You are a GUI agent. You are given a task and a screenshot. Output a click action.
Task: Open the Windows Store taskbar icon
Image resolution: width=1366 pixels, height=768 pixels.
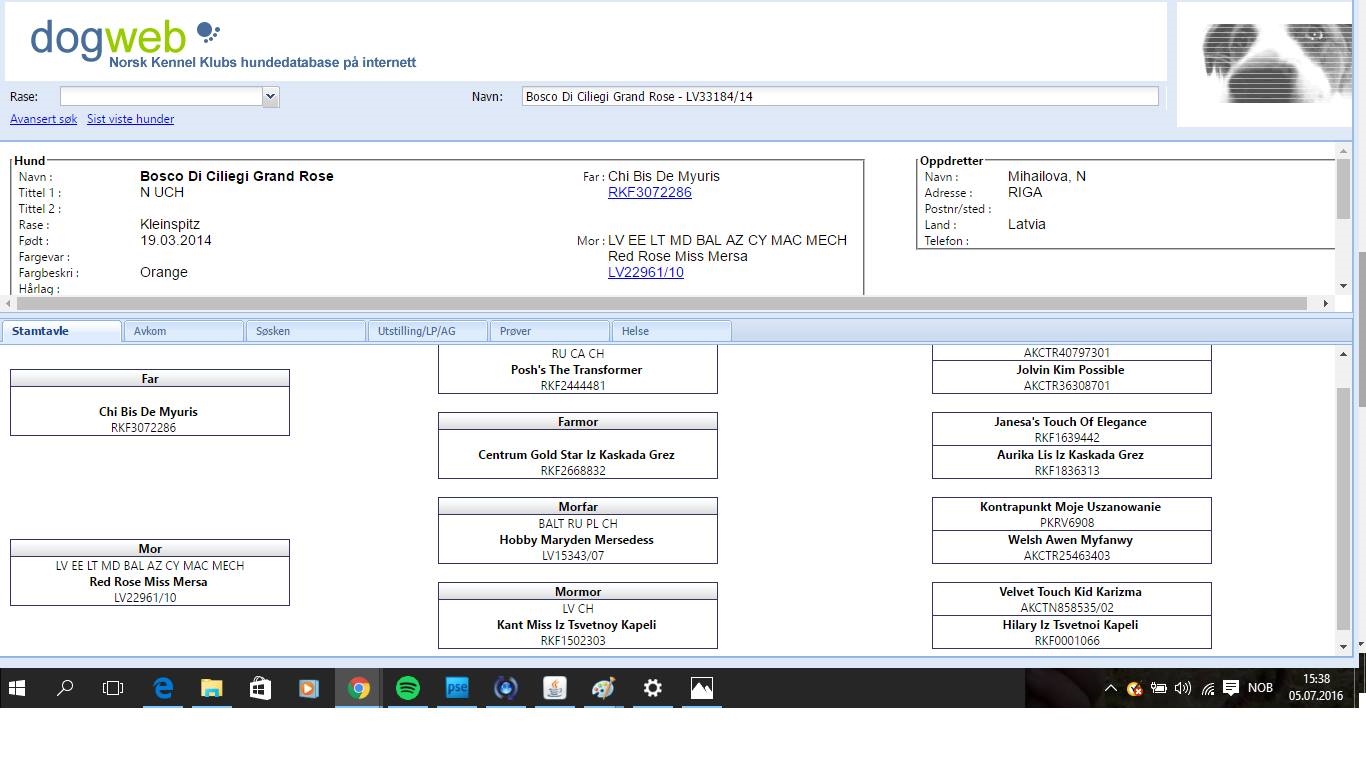(260, 688)
